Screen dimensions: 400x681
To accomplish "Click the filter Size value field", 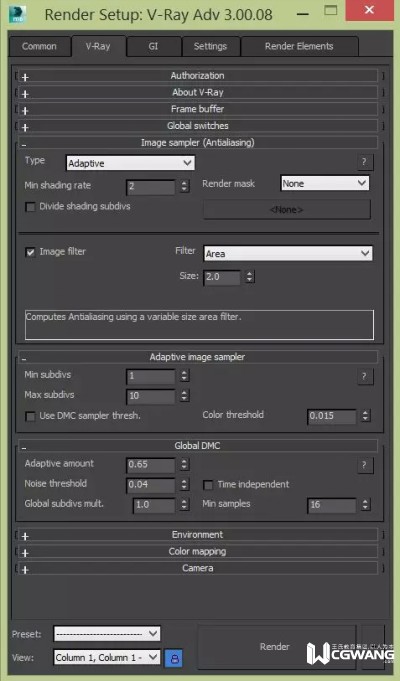I will (x=221, y=277).
